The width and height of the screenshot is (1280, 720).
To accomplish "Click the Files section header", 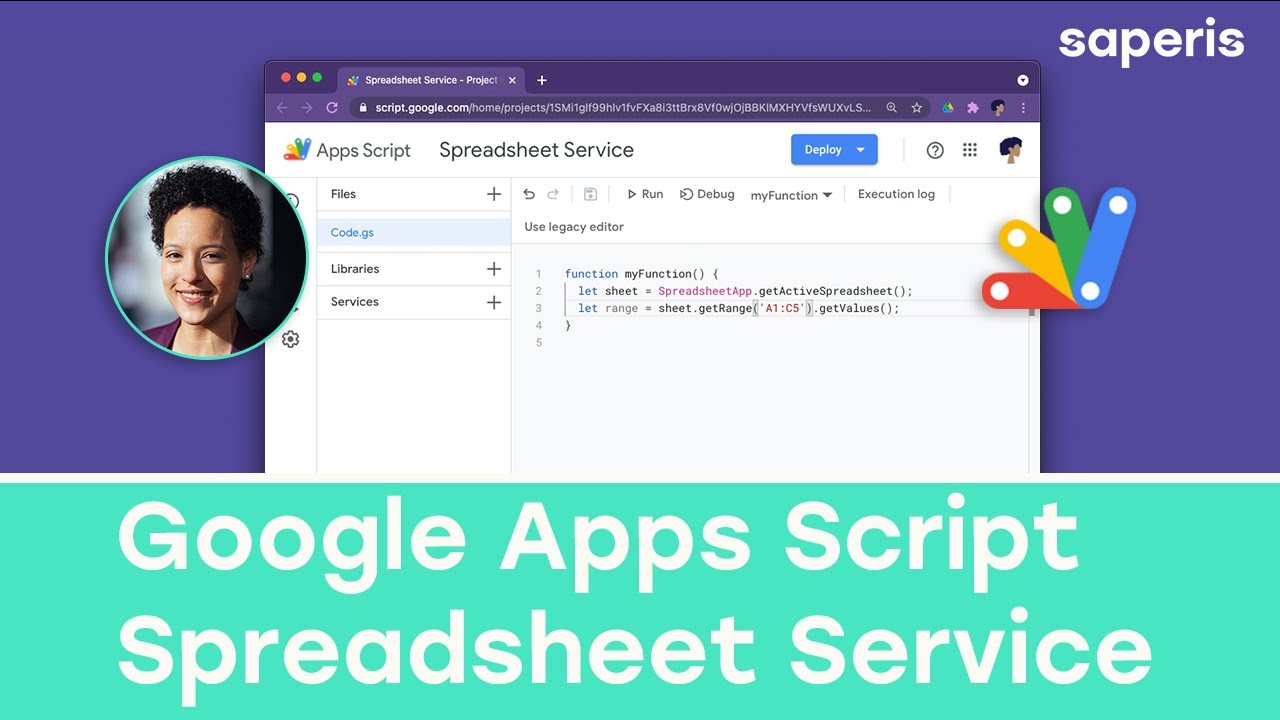I will point(343,194).
